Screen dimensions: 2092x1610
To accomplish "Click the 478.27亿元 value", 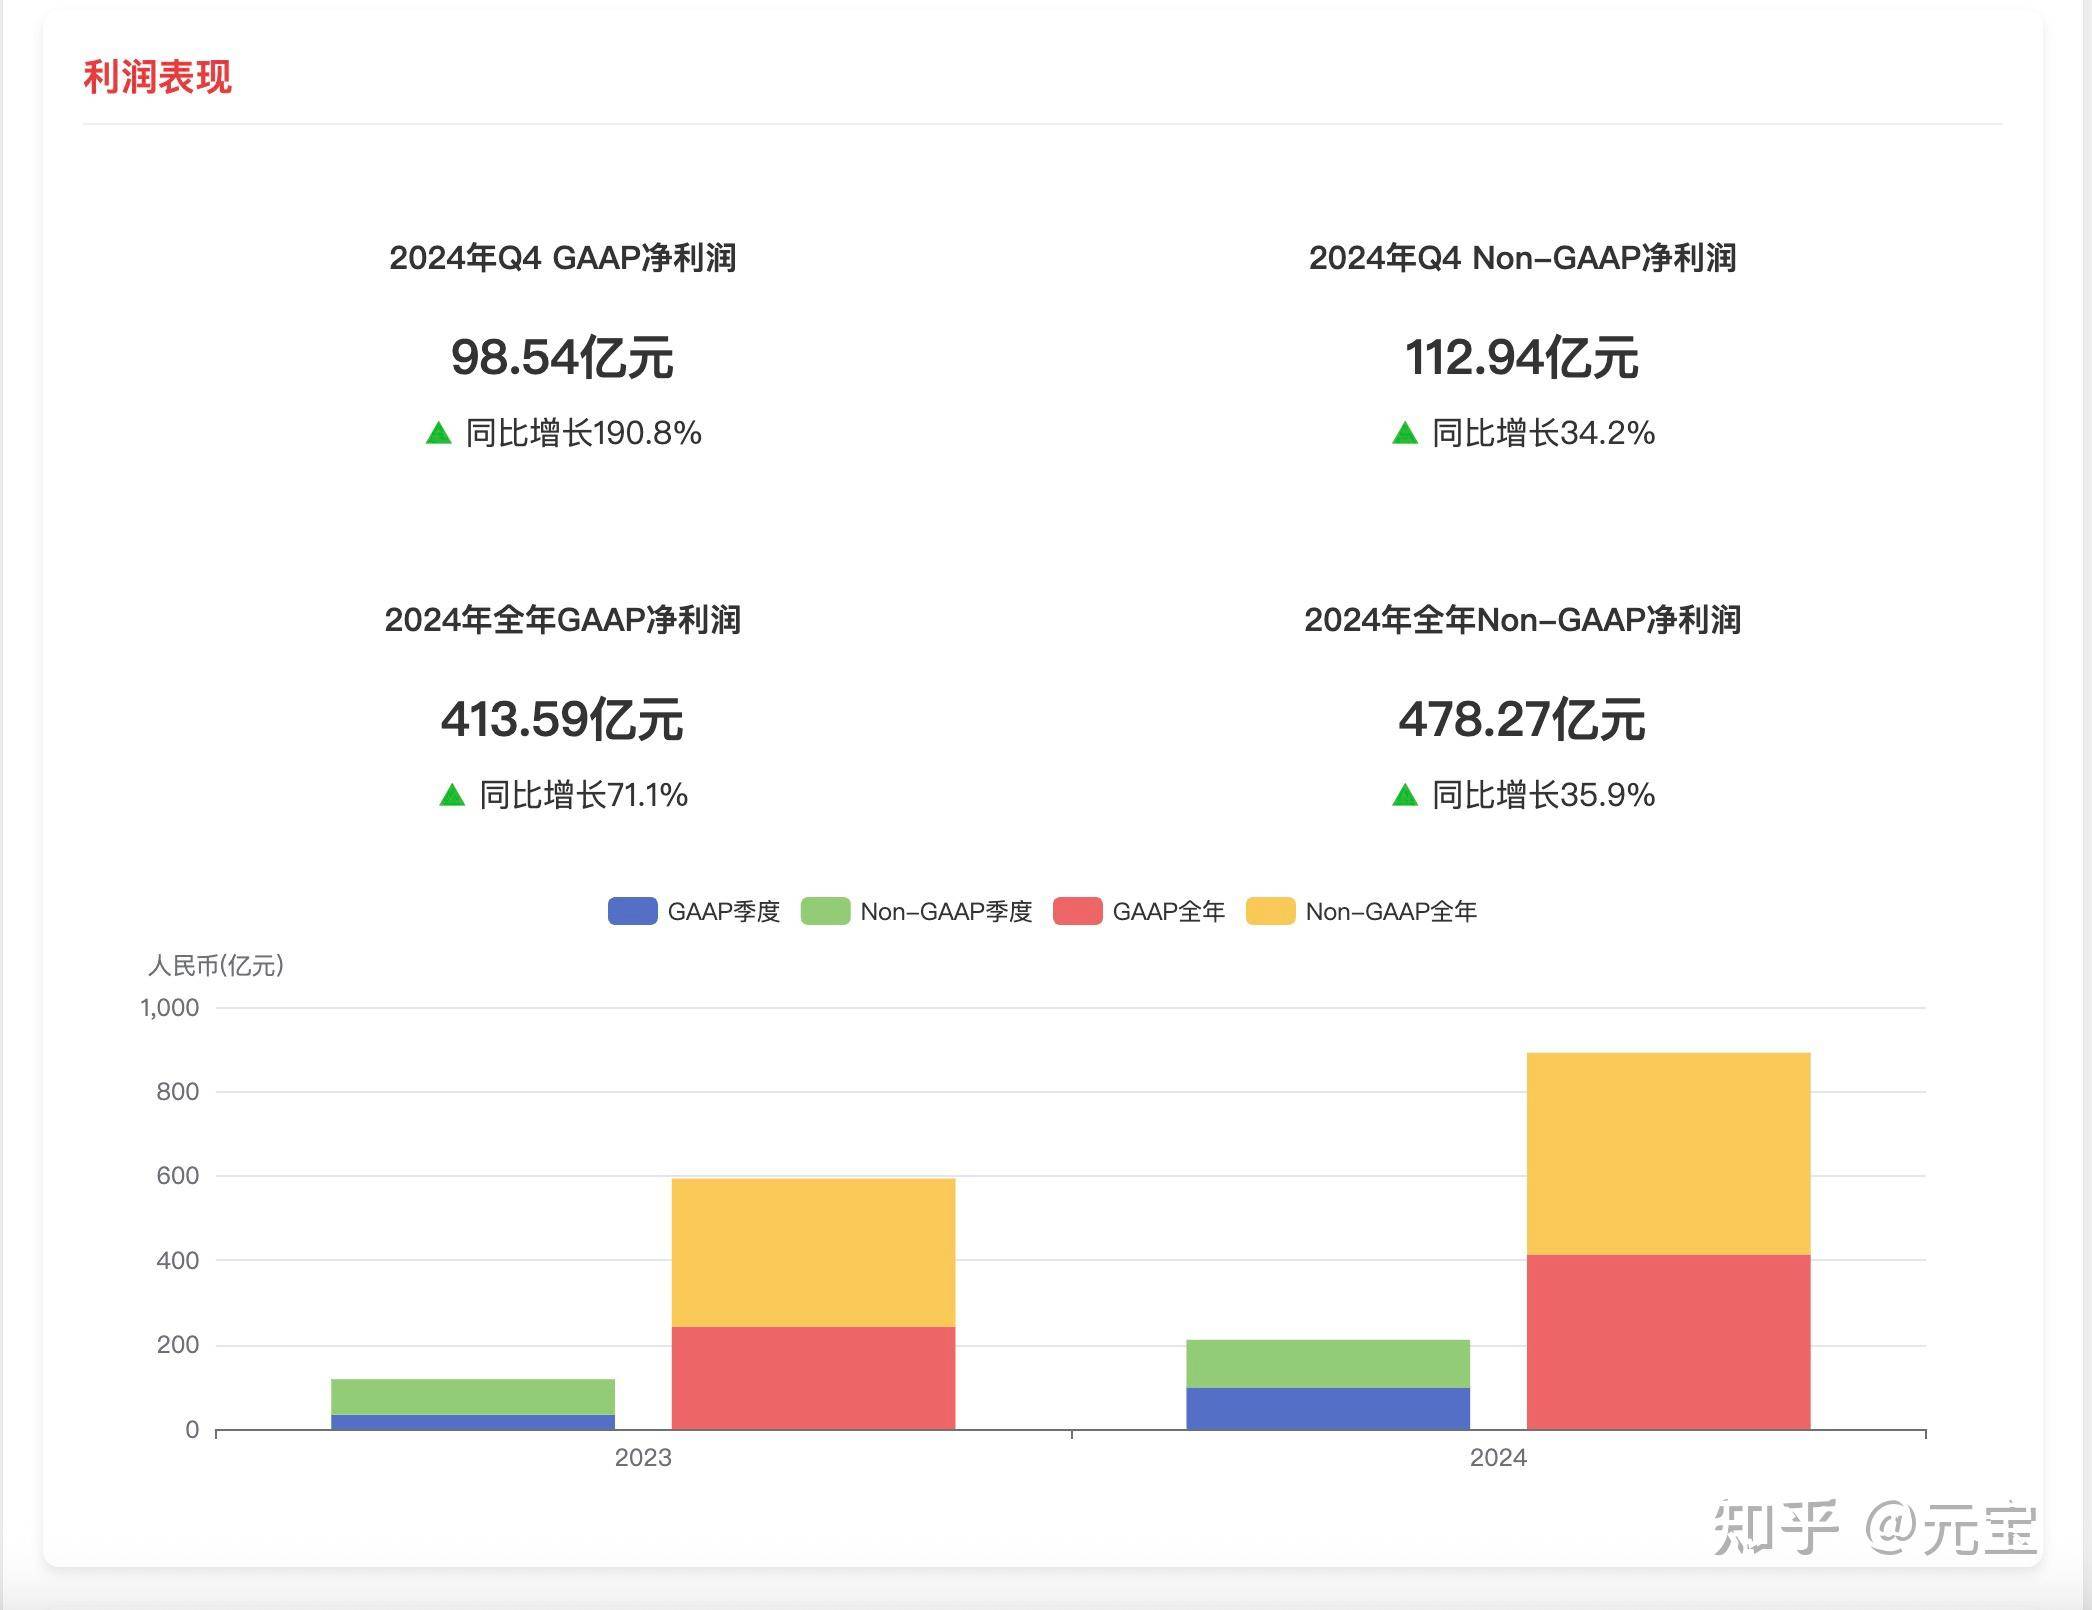I will pyautogui.click(x=1522, y=719).
